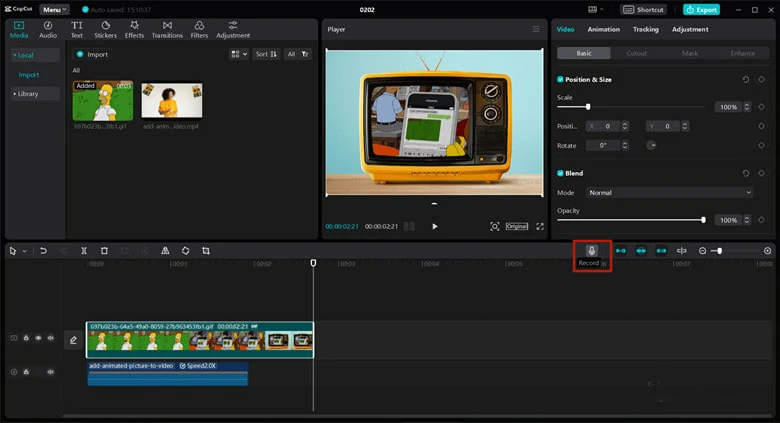Viewport: 780px width, 423px height.
Task: Open the All filter for media types
Action: pyautogui.click(x=297, y=54)
